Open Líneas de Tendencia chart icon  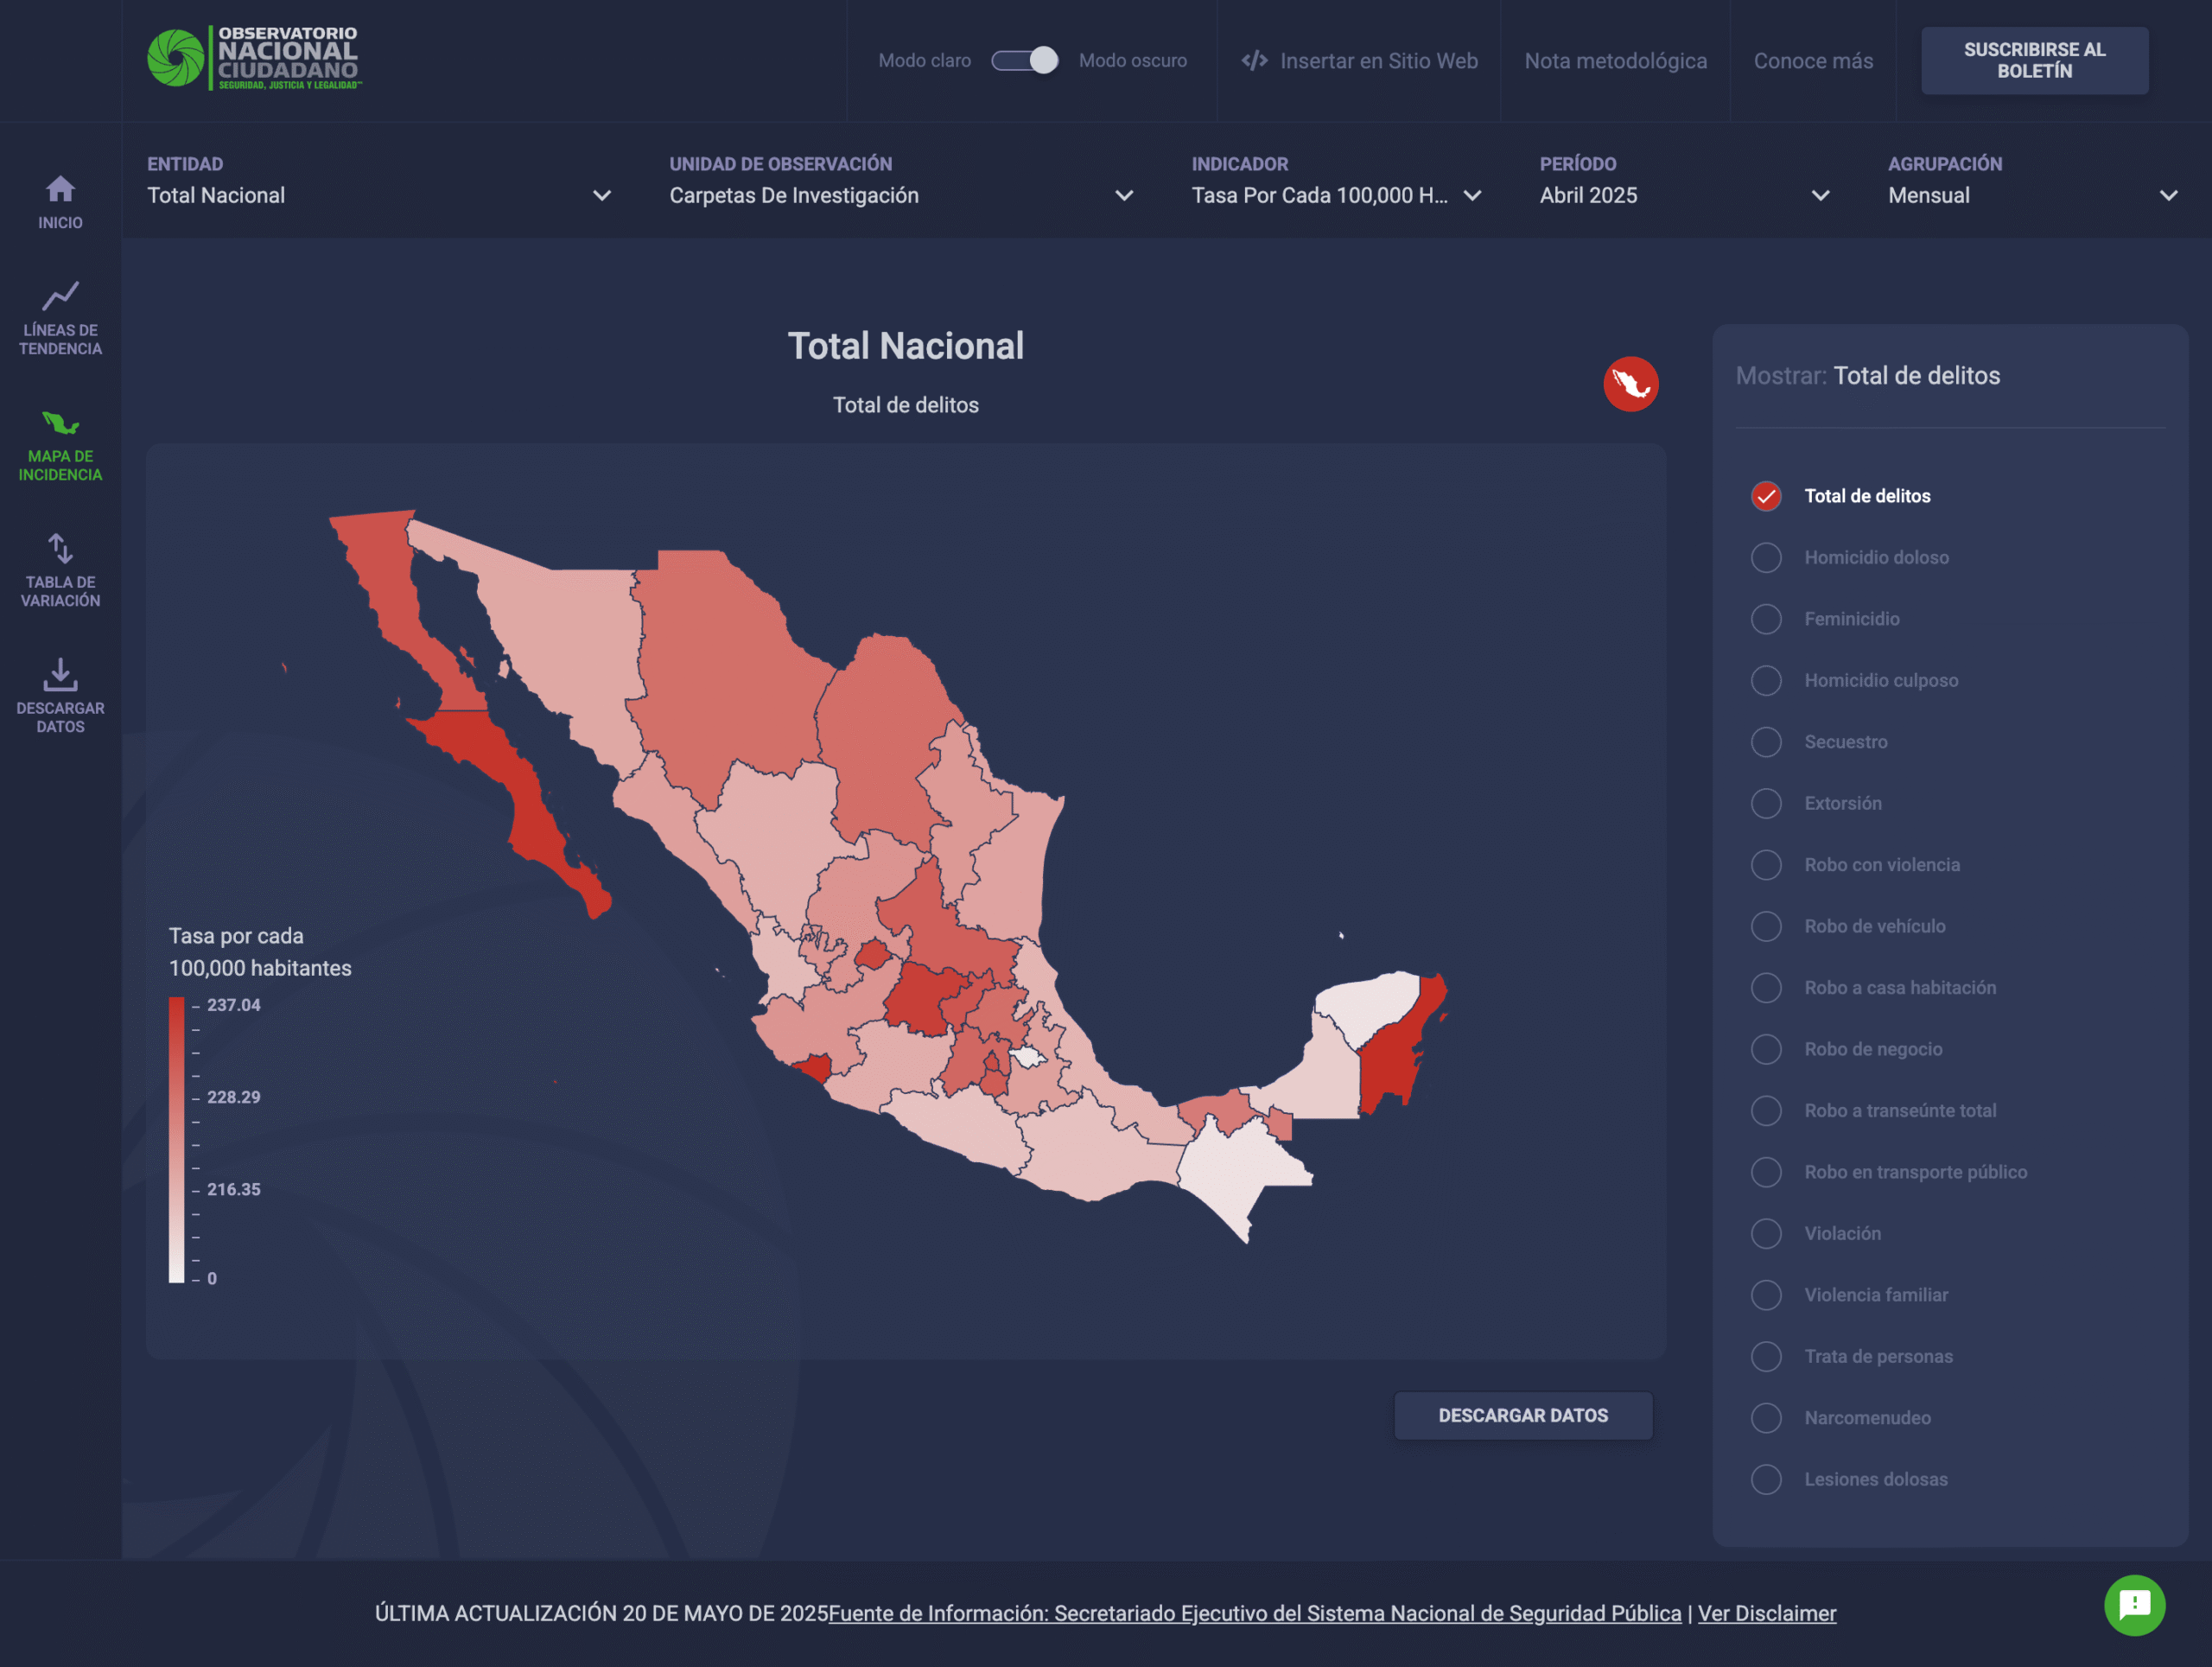tap(60, 296)
